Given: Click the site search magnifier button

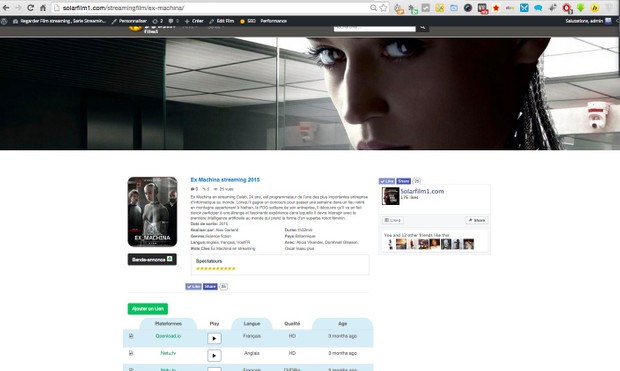Looking at the screenshot, I should (423, 27).
